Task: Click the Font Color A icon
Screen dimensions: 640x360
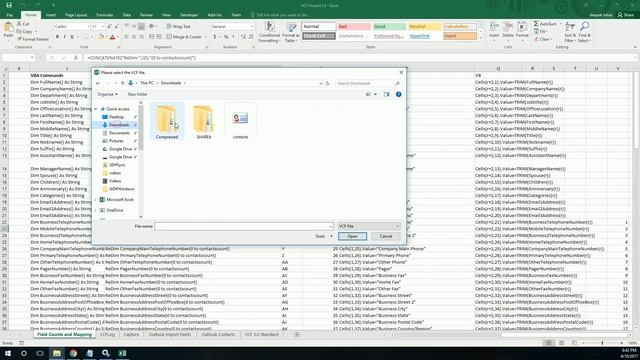Action: [x=112, y=37]
